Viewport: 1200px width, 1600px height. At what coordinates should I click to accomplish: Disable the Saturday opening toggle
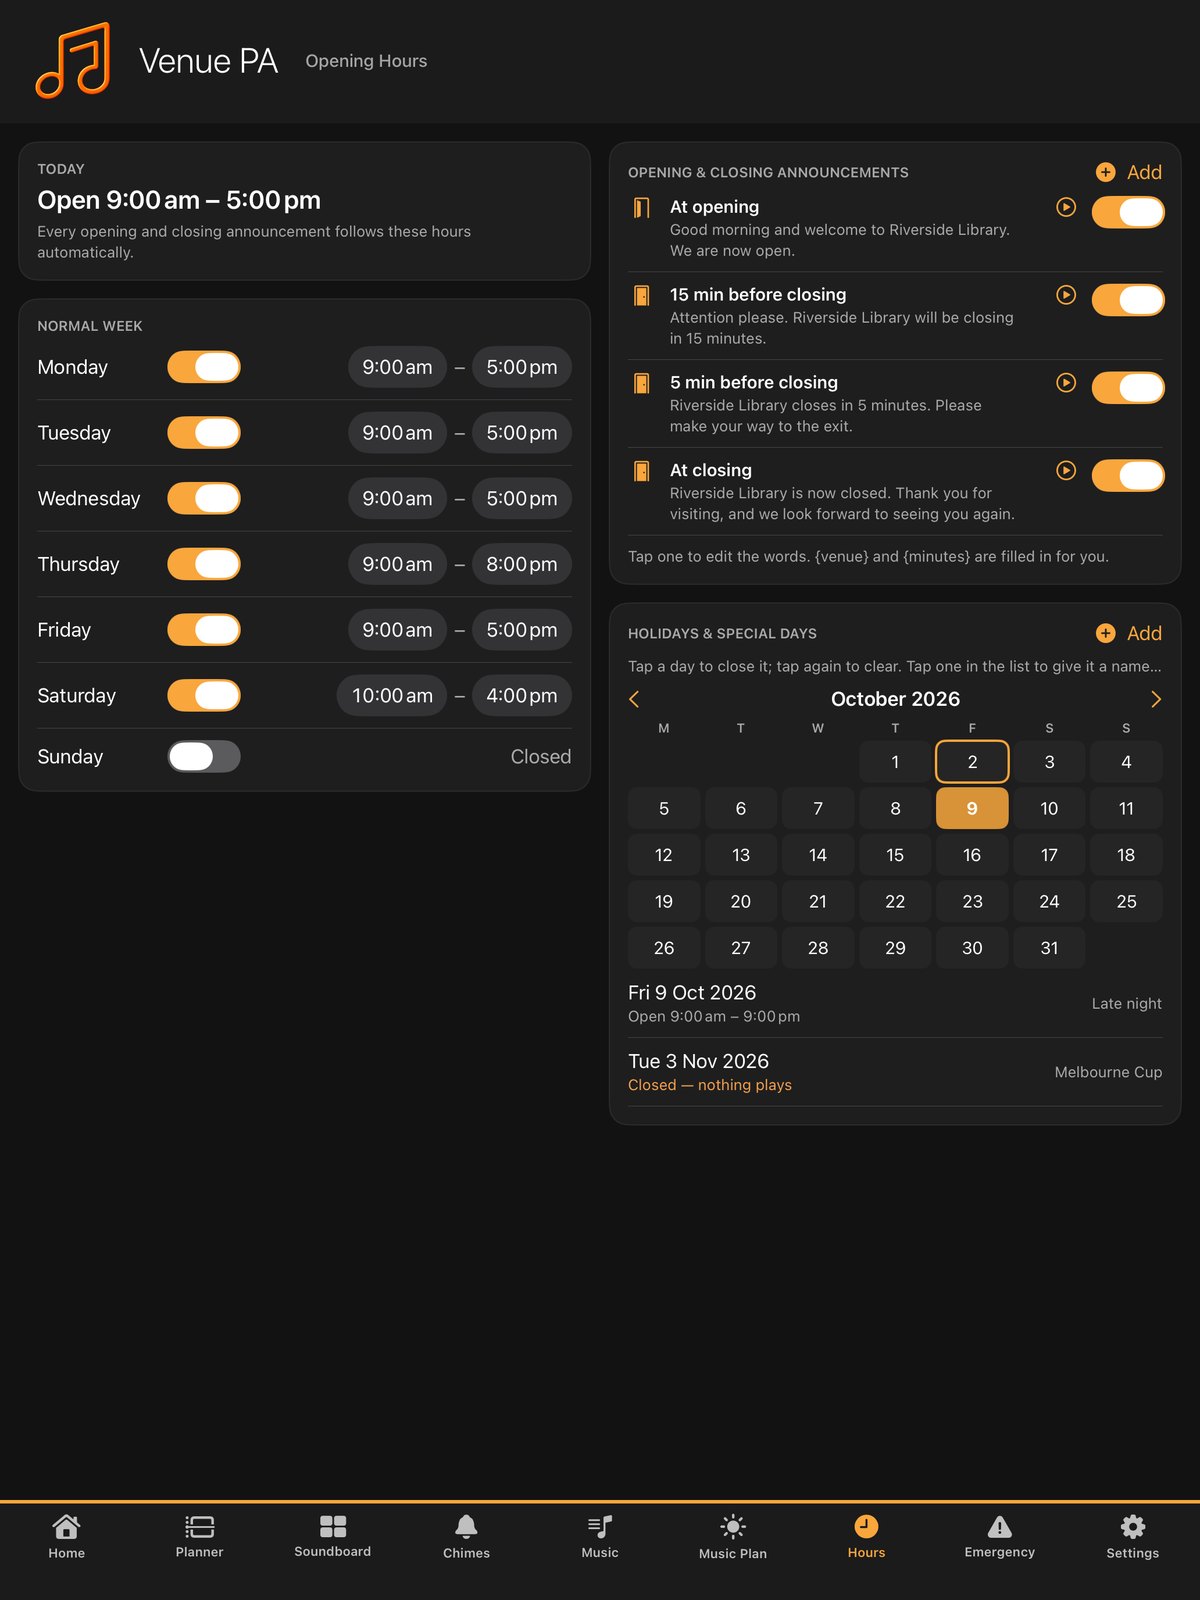(x=204, y=696)
